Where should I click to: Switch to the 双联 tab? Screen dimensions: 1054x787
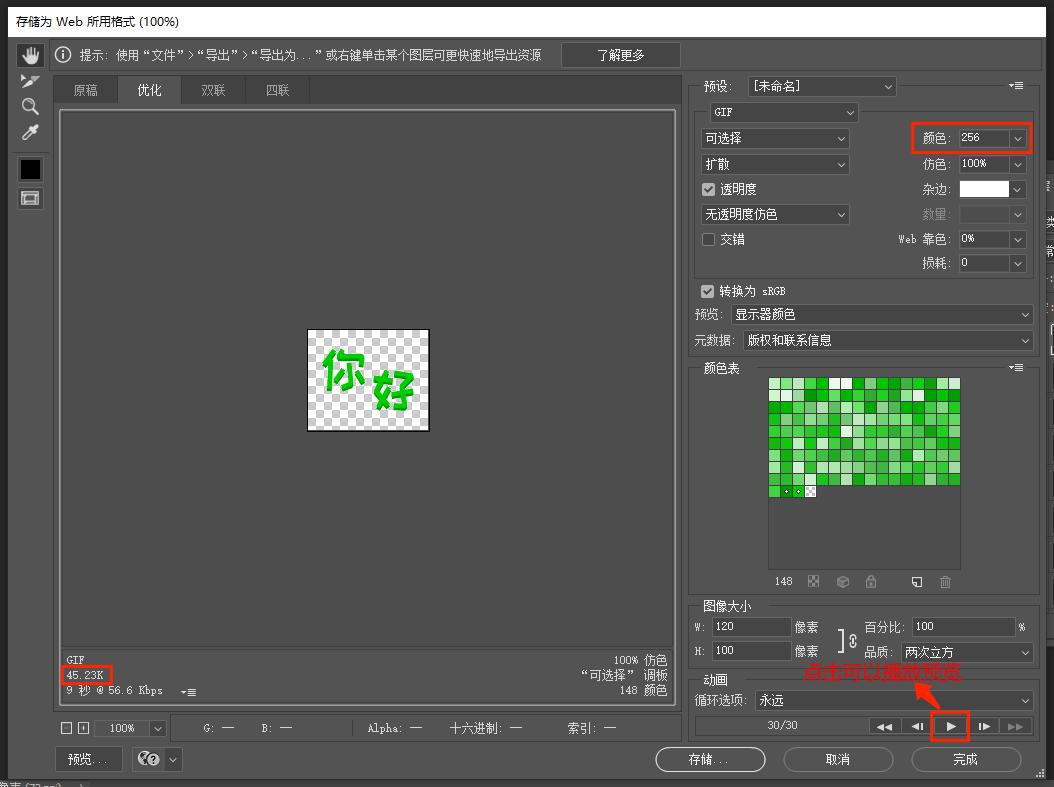click(x=213, y=90)
